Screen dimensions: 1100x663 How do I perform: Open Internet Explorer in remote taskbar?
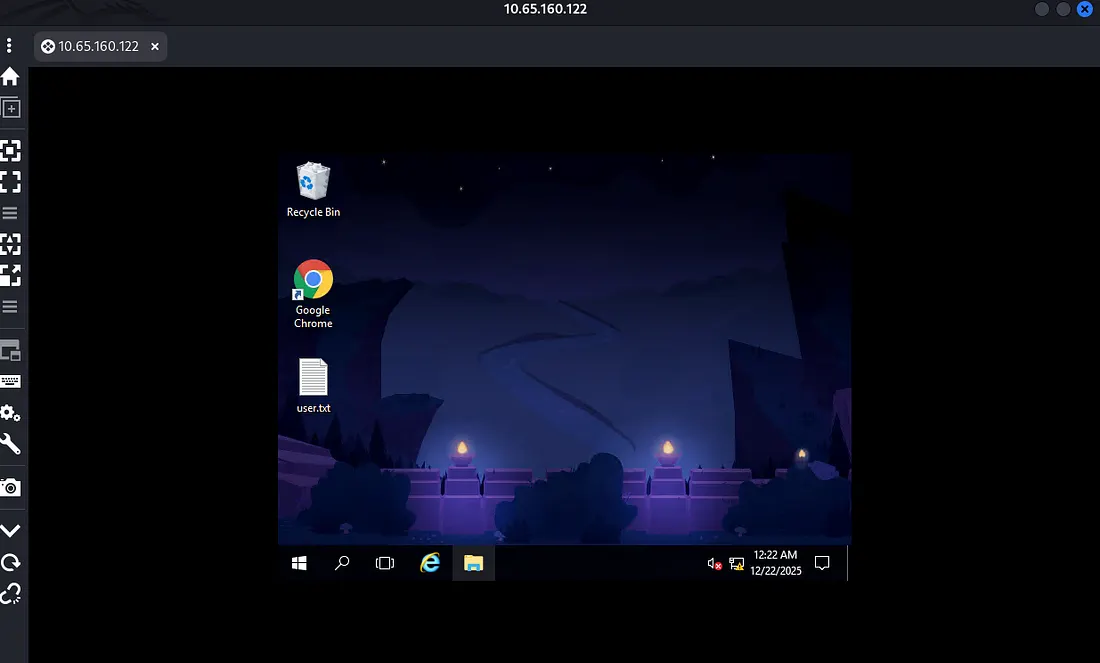(x=430, y=563)
